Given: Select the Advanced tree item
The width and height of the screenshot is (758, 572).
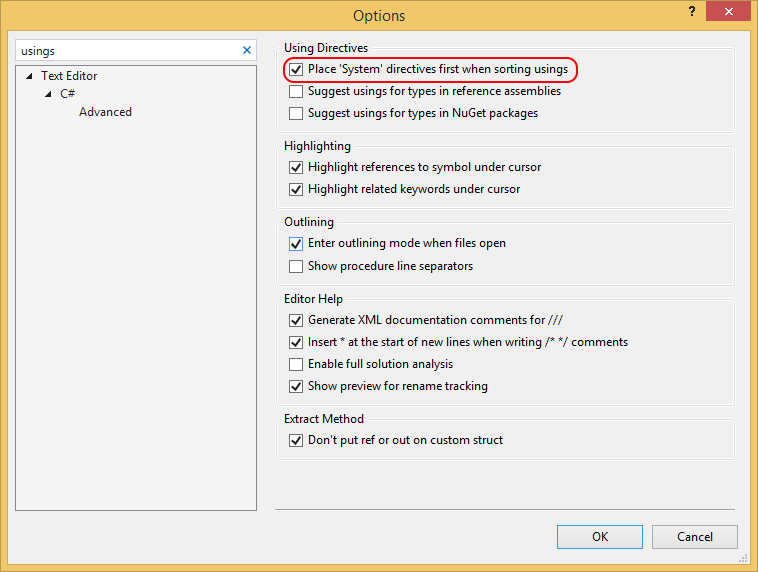Looking at the screenshot, I should (105, 112).
